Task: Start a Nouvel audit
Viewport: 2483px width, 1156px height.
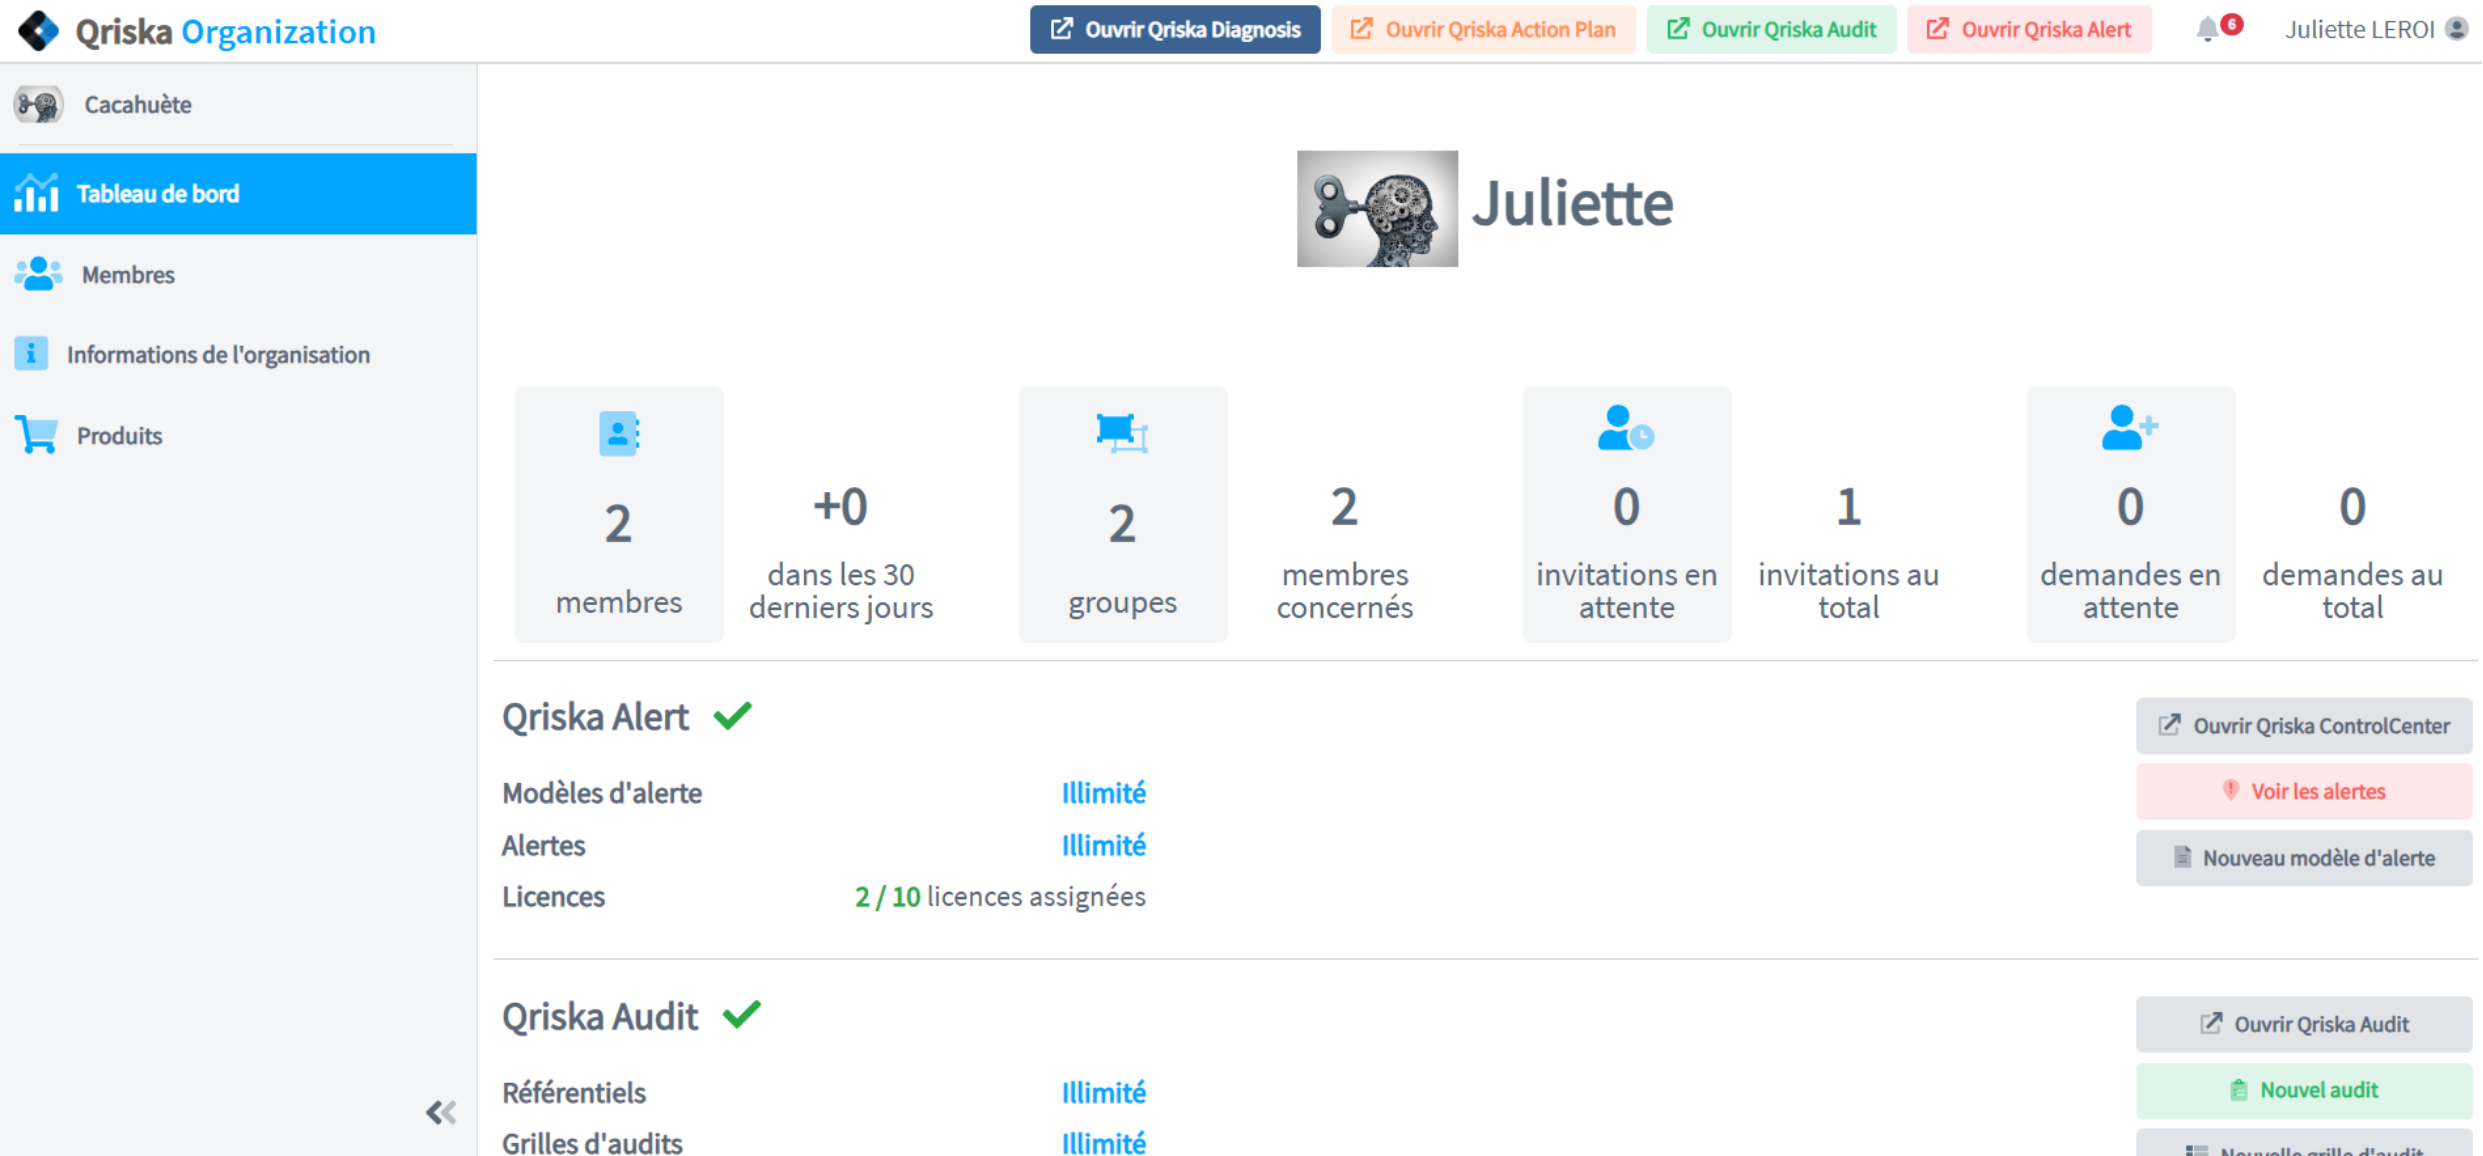Action: coord(2304,1090)
